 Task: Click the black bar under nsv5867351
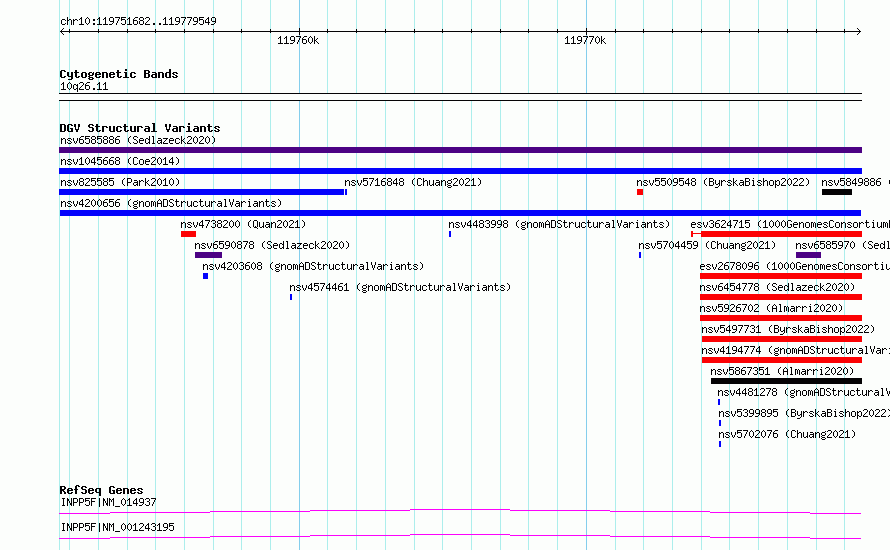786,381
